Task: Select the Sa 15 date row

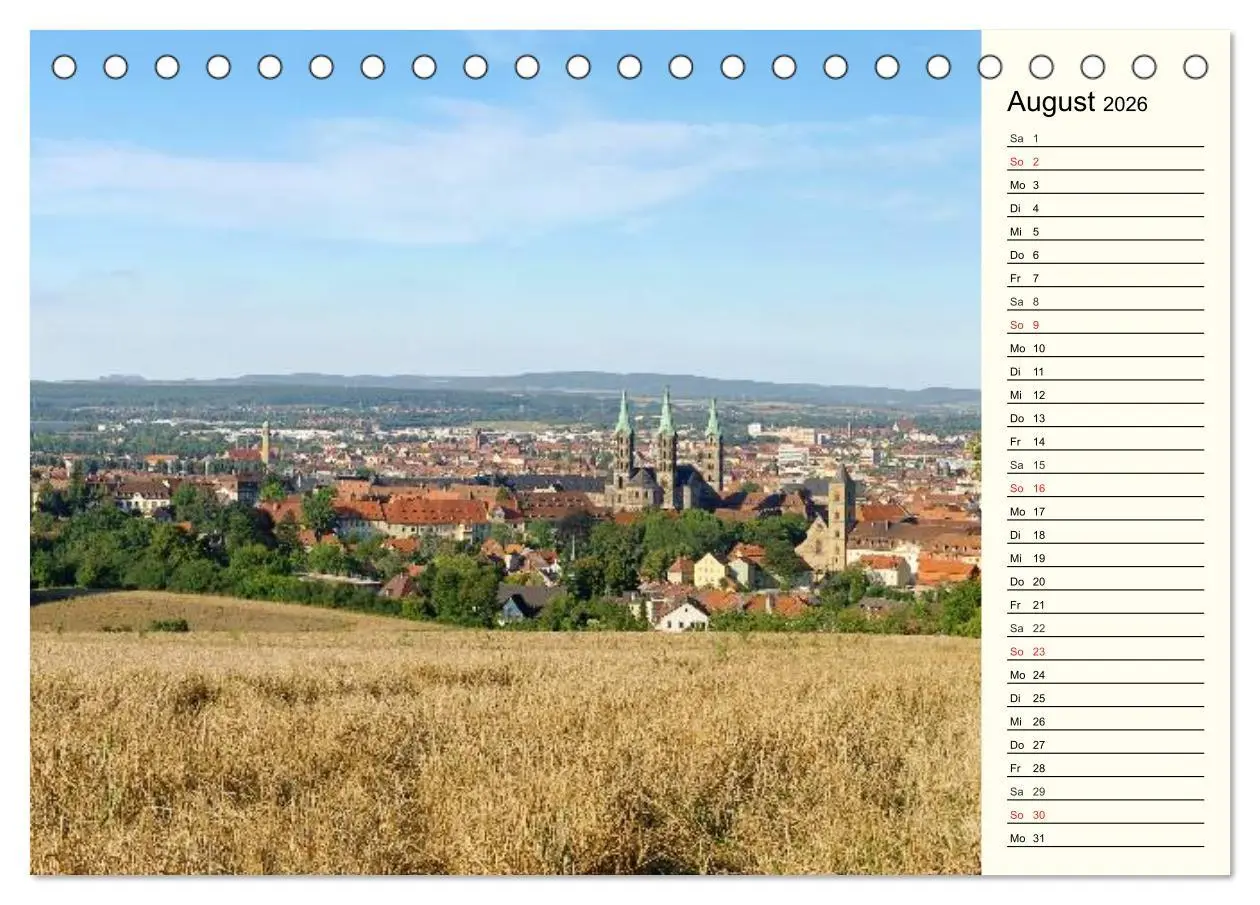Action: (1105, 465)
